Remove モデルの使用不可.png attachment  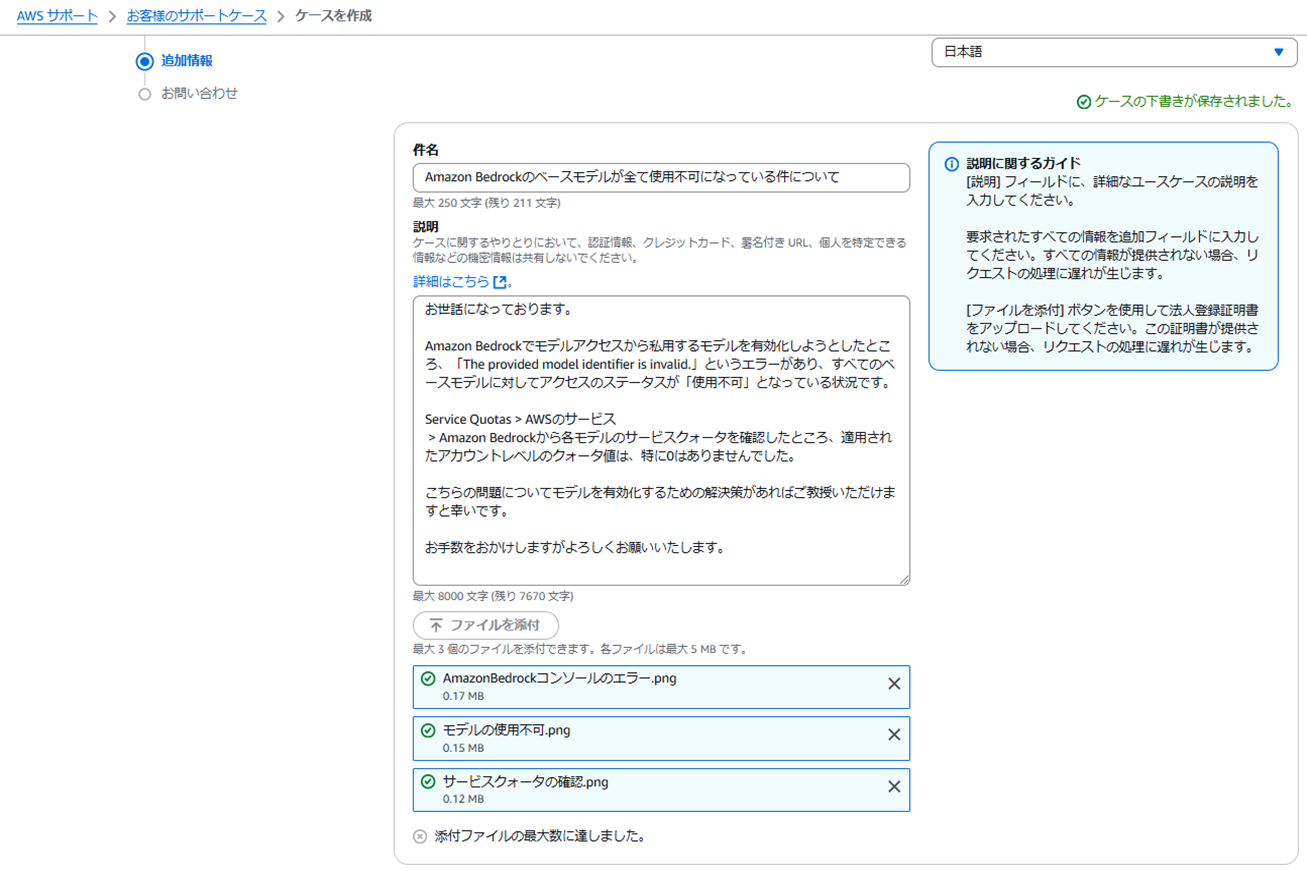tap(894, 735)
